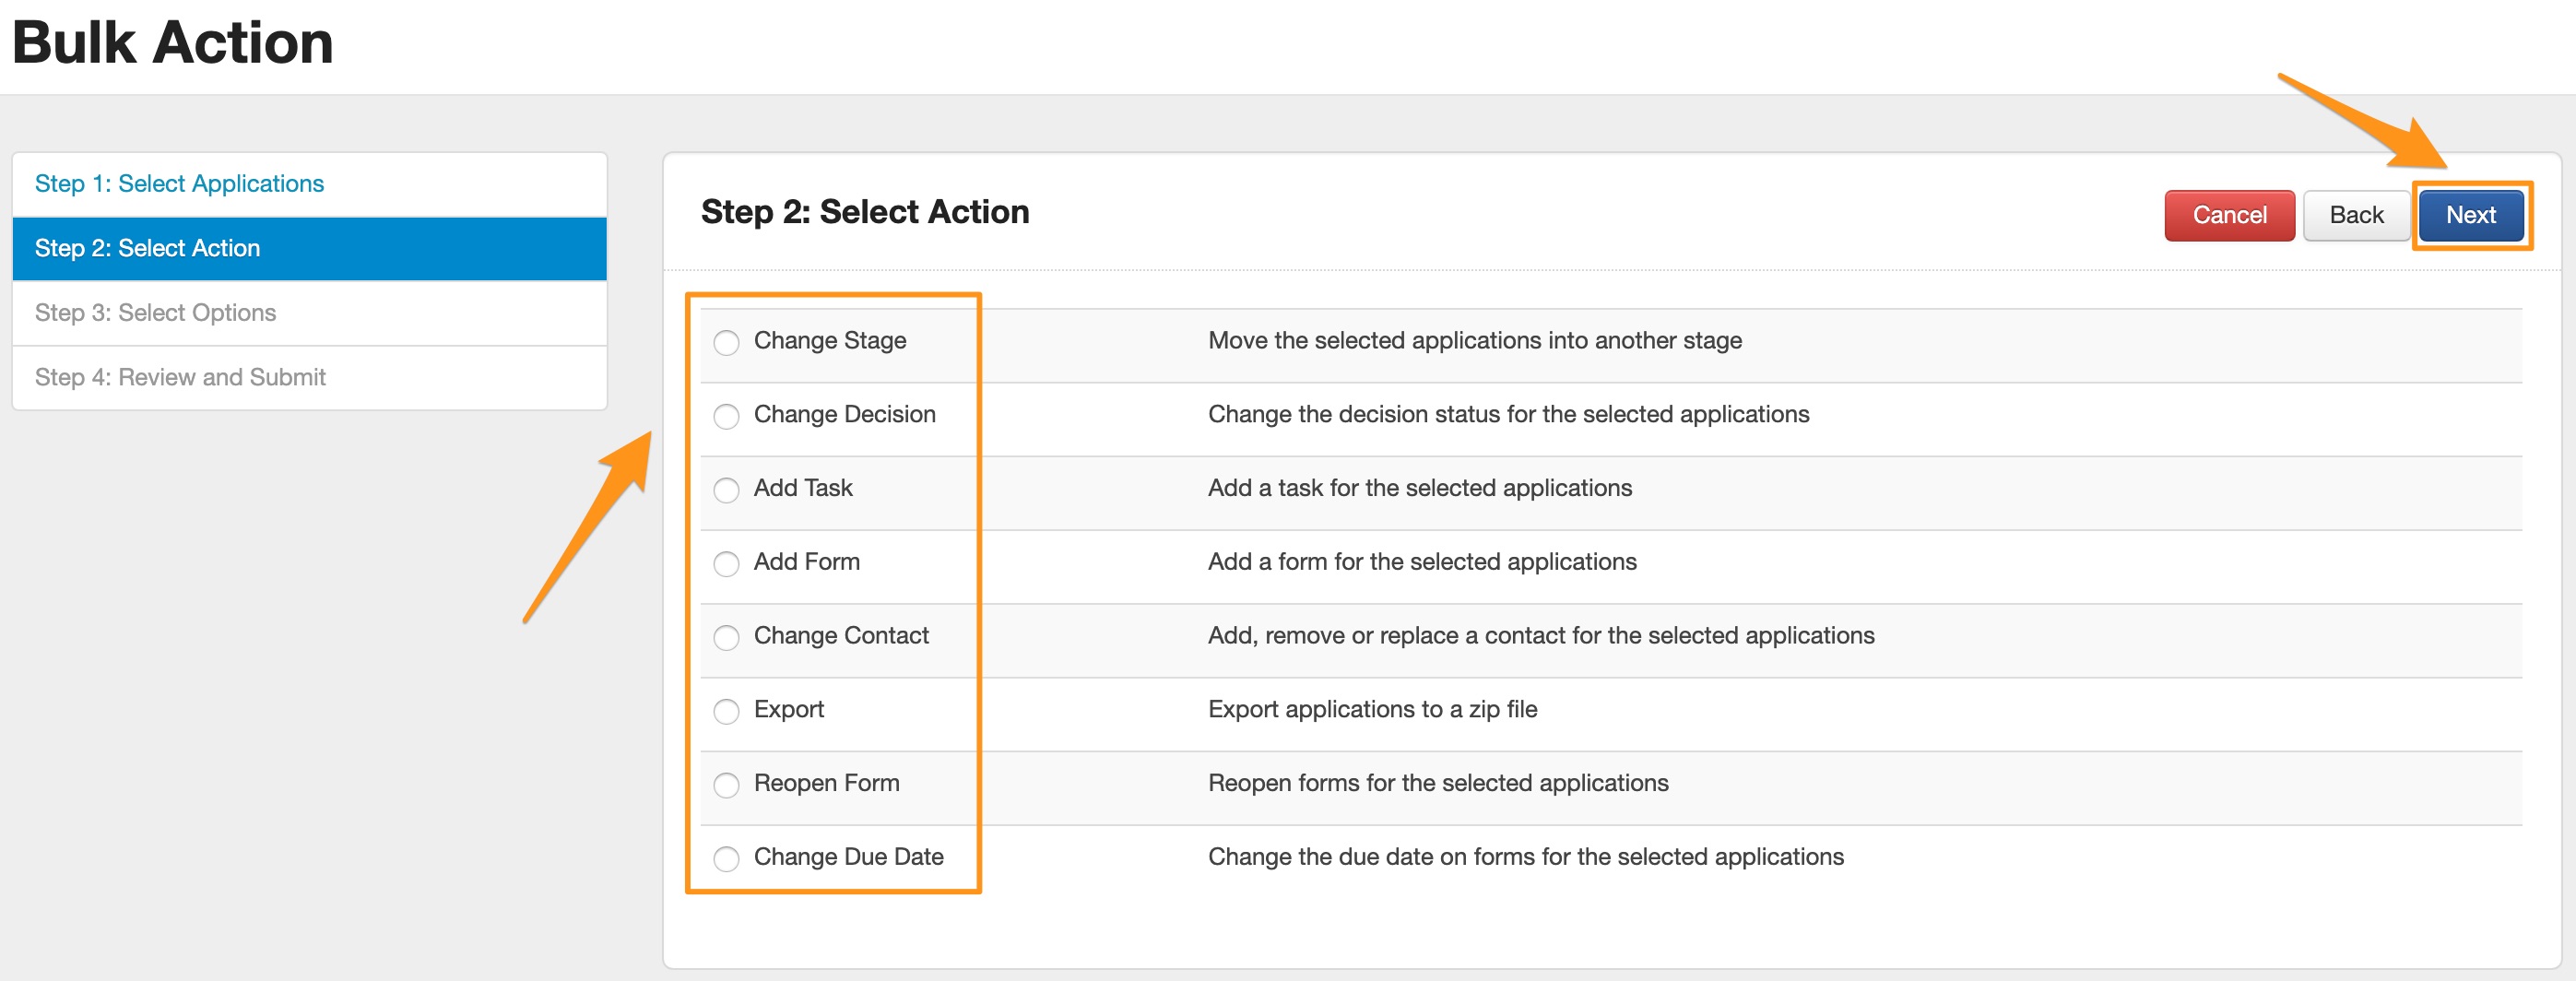Go back using the Back button
The width and height of the screenshot is (2576, 981).
point(2355,215)
